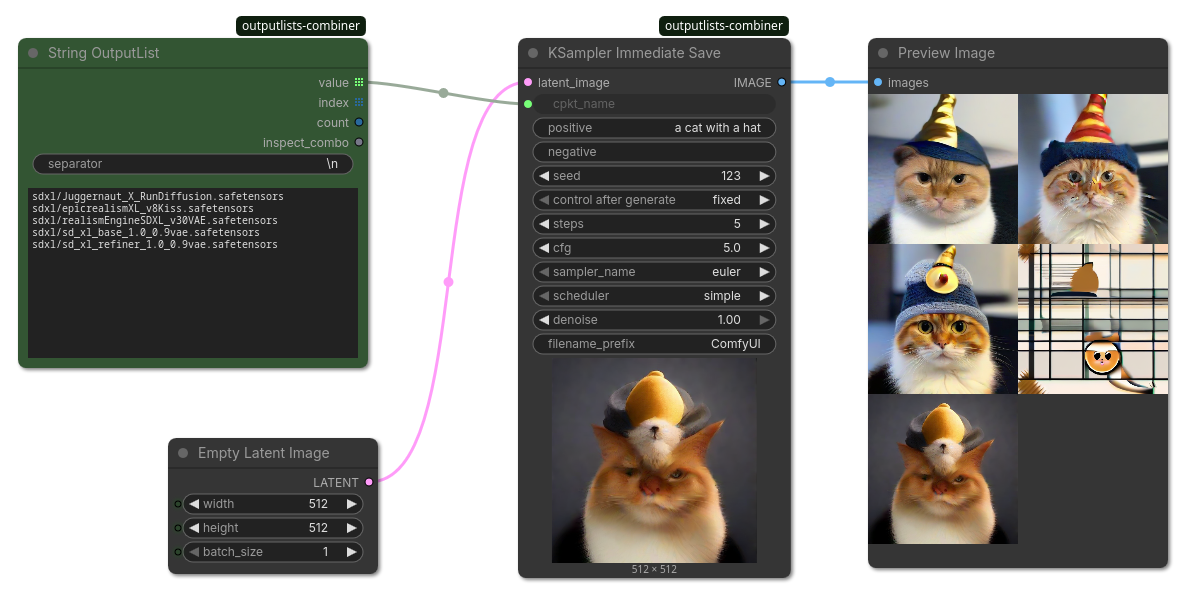Select next control after generate option
The width and height of the screenshot is (1190, 600).
764,199
